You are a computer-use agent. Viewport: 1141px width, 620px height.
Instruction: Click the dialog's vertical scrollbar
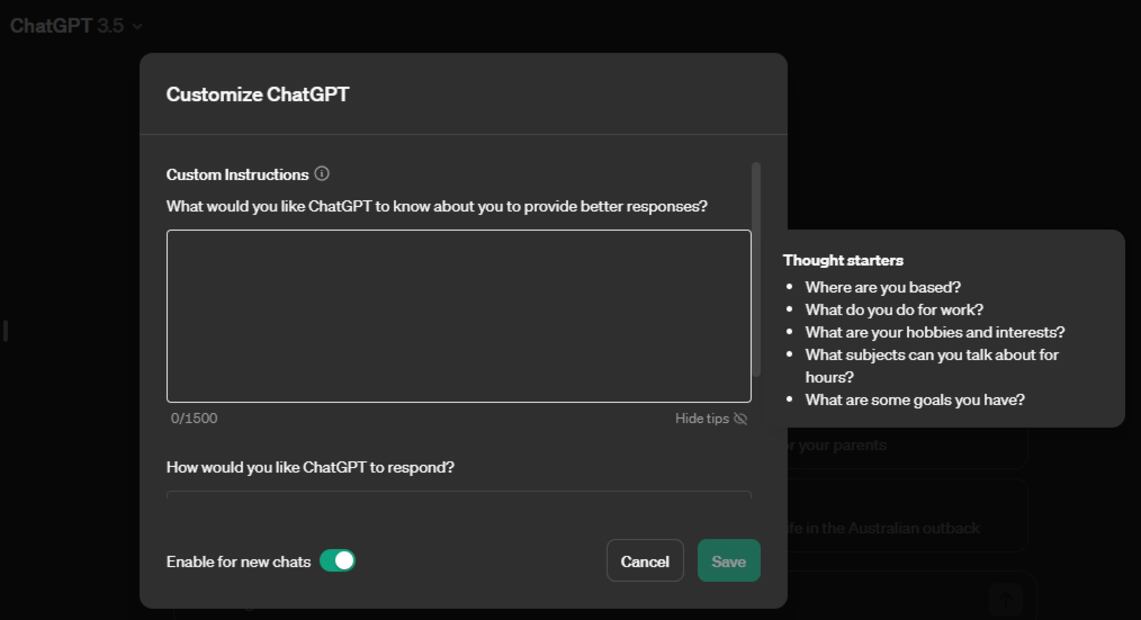click(x=756, y=268)
